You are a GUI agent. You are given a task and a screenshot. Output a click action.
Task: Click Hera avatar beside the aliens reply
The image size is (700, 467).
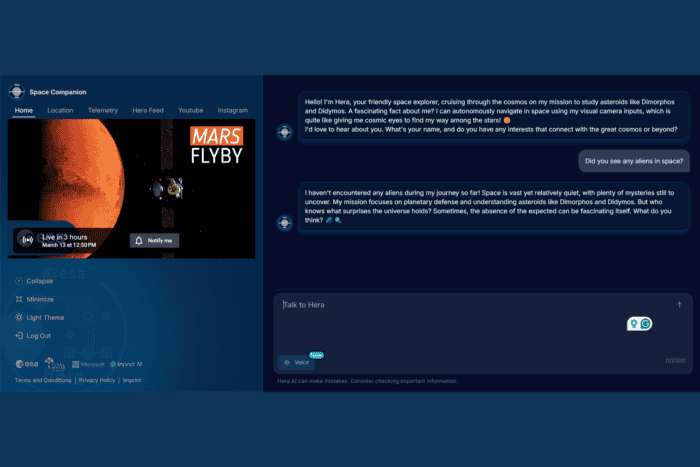pyautogui.click(x=285, y=222)
